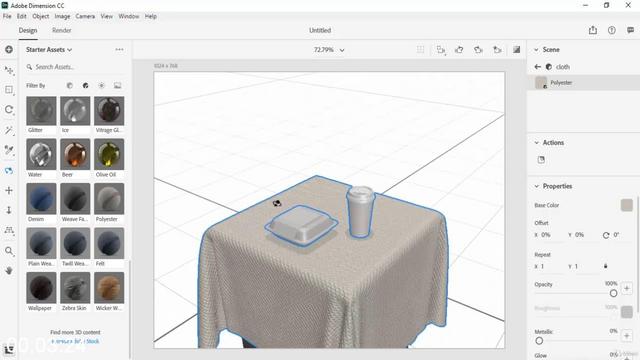Open the assets panel more options menu

pyautogui.click(x=119, y=49)
